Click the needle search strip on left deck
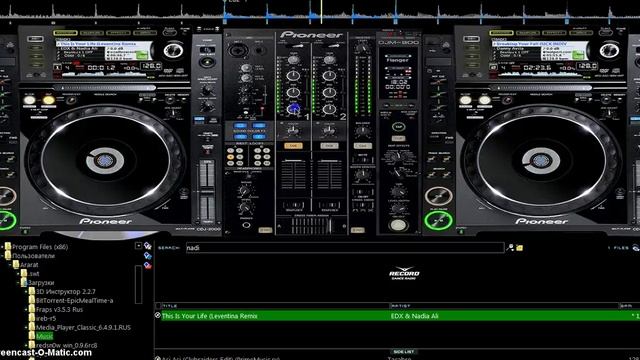Viewport: 640px width, 360px height. click(104, 88)
